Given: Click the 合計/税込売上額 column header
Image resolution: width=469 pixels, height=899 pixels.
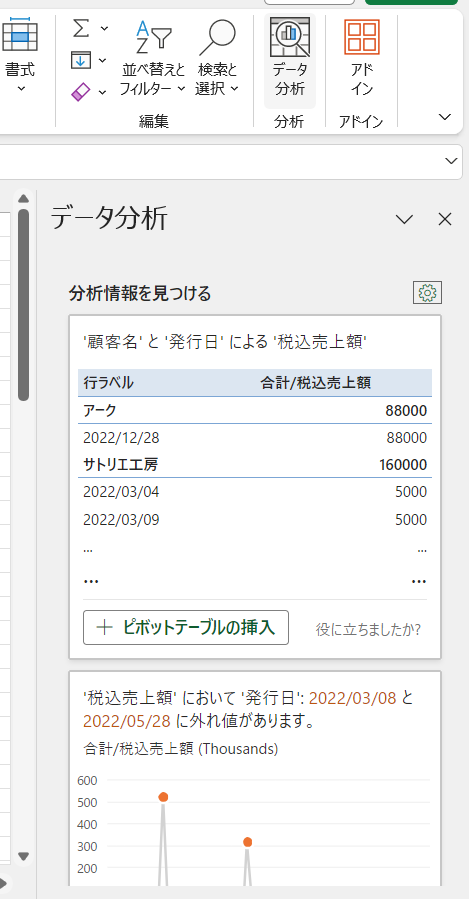Looking at the screenshot, I should 315,383.
